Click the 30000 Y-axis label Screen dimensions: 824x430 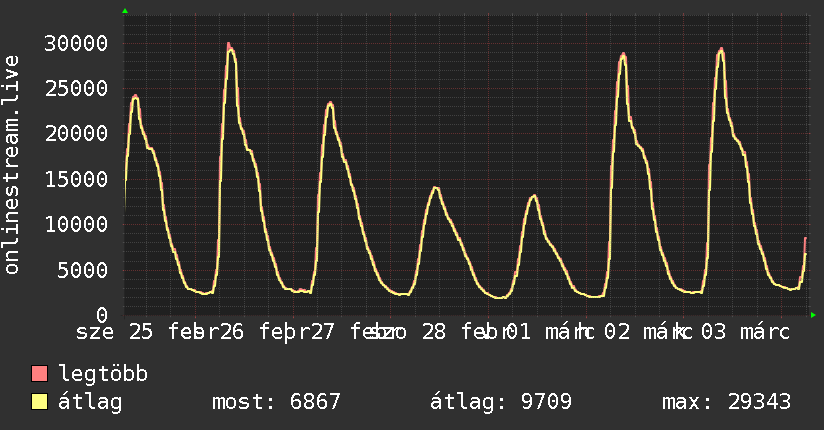click(x=76, y=43)
